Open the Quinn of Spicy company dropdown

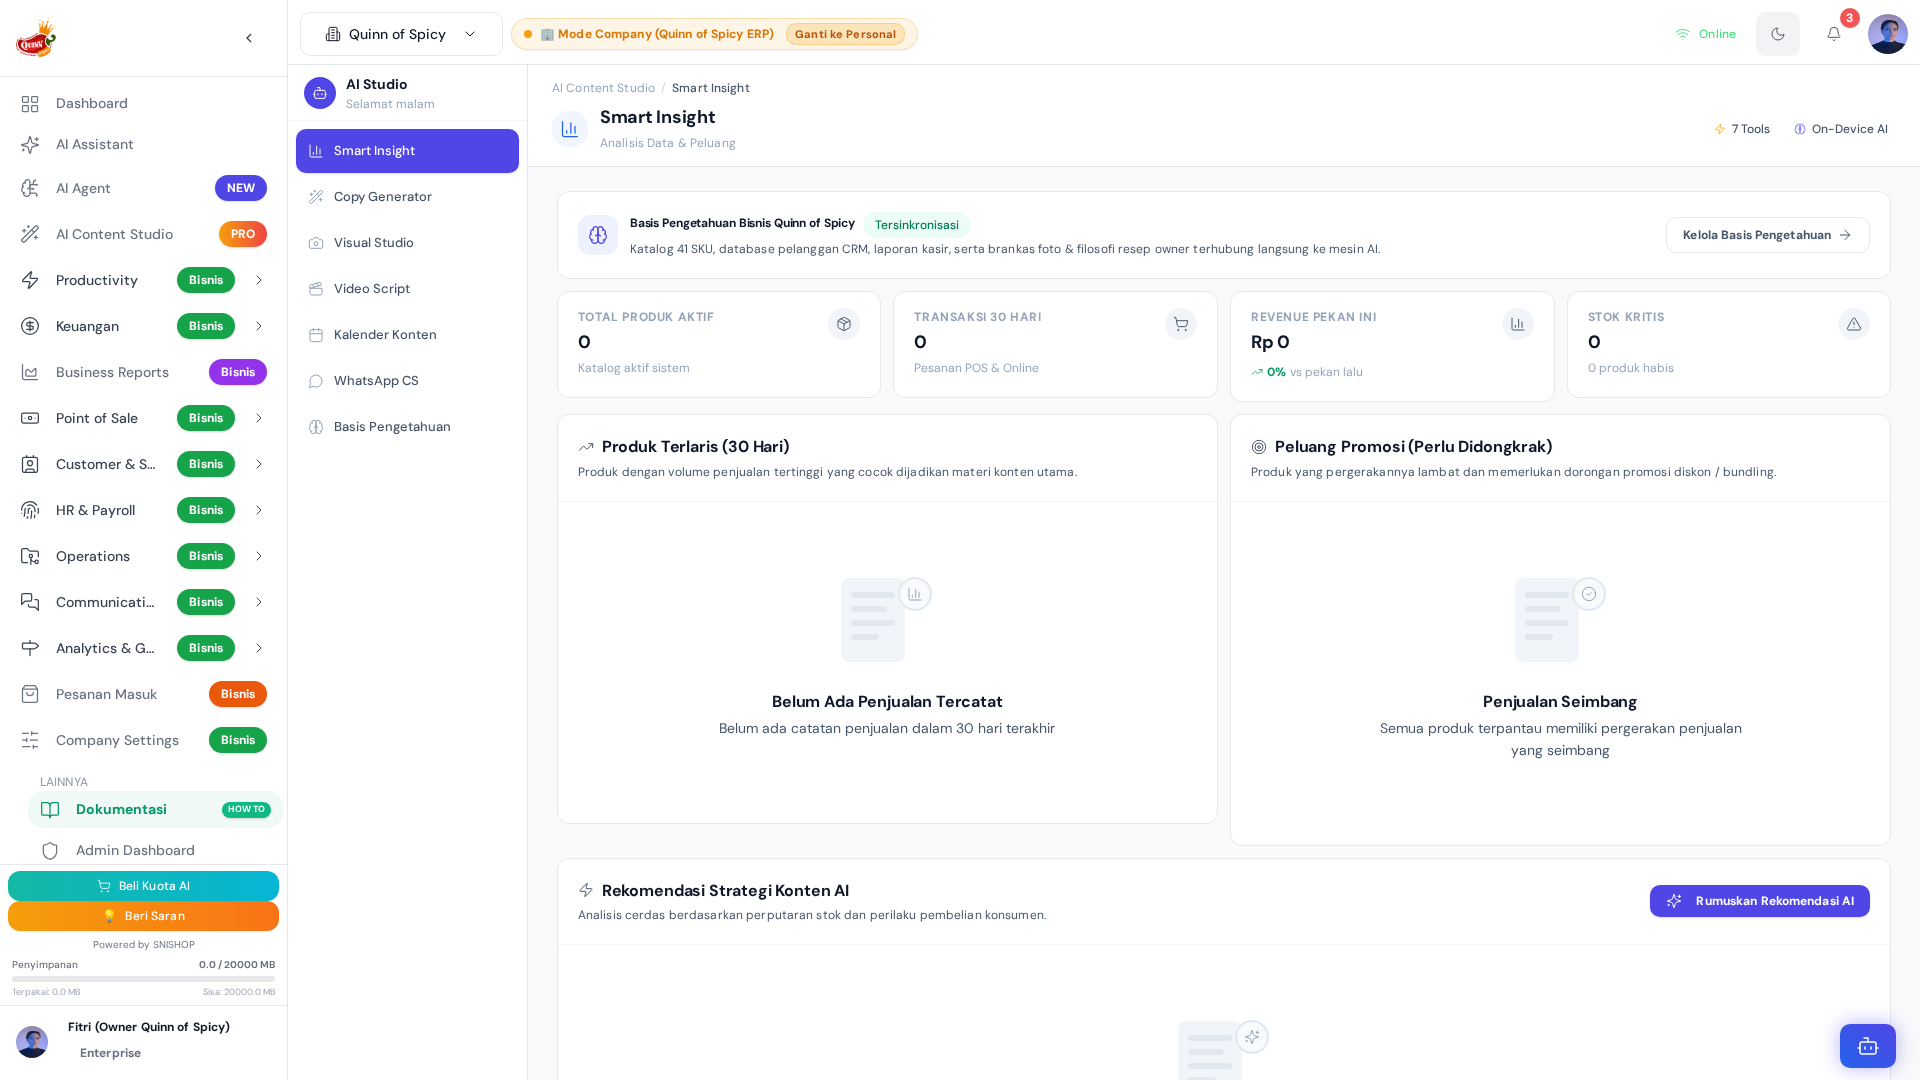[x=401, y=34]
